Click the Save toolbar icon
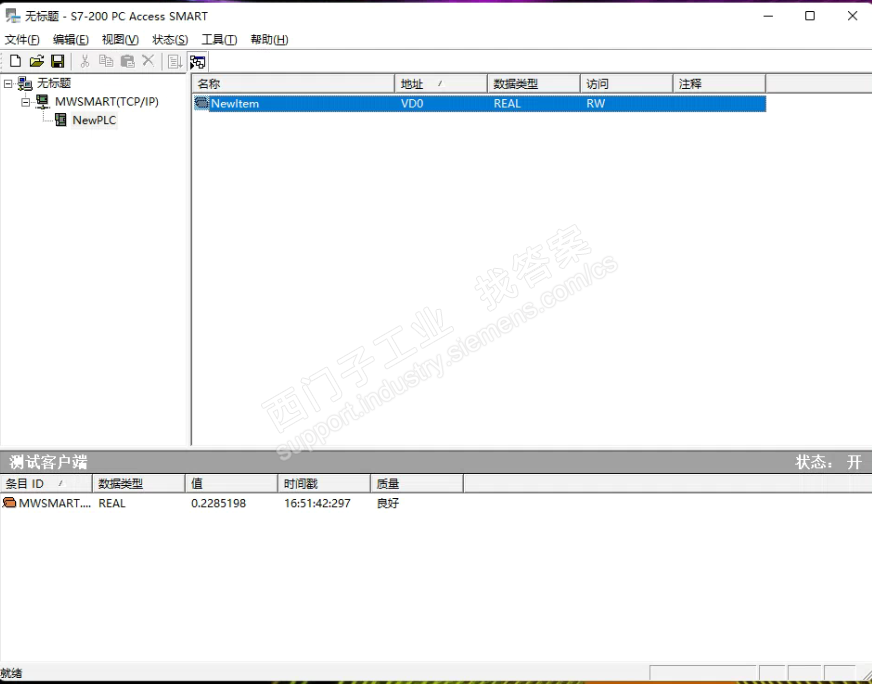Screen dimensions: 872x684 point(58,61)
